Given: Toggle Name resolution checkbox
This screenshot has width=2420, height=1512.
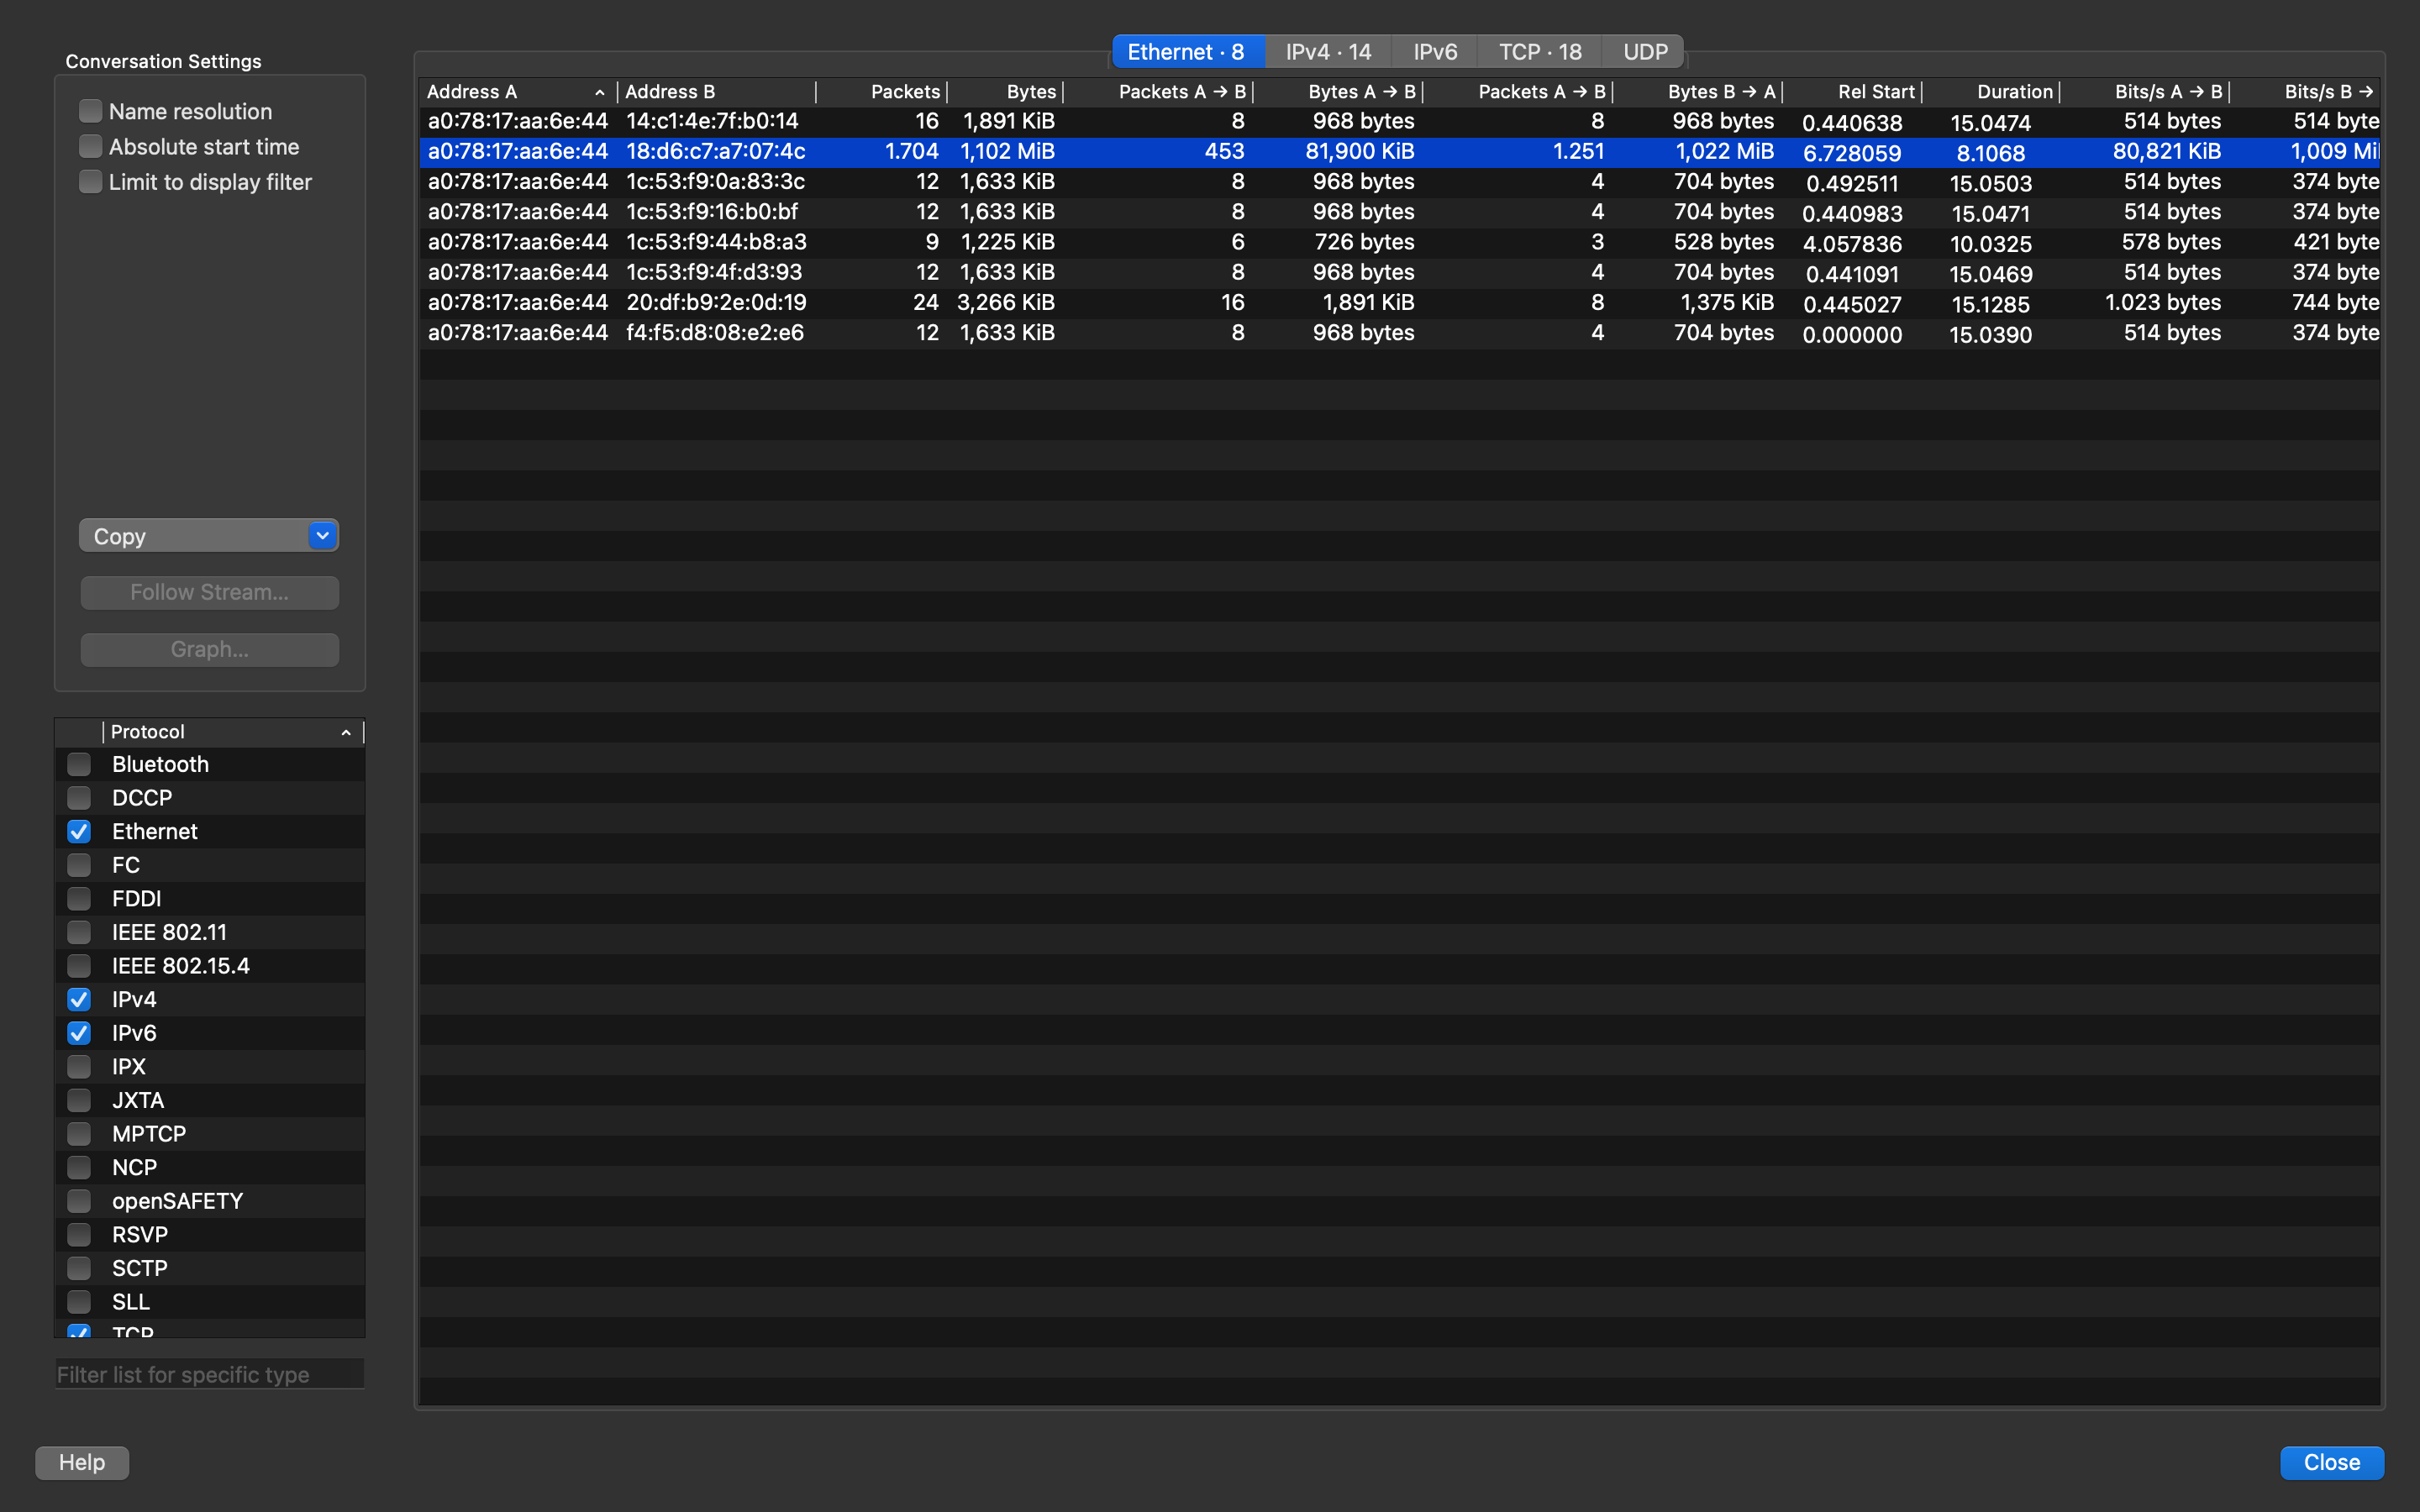Looking at the screenshot, I should 91,112.
